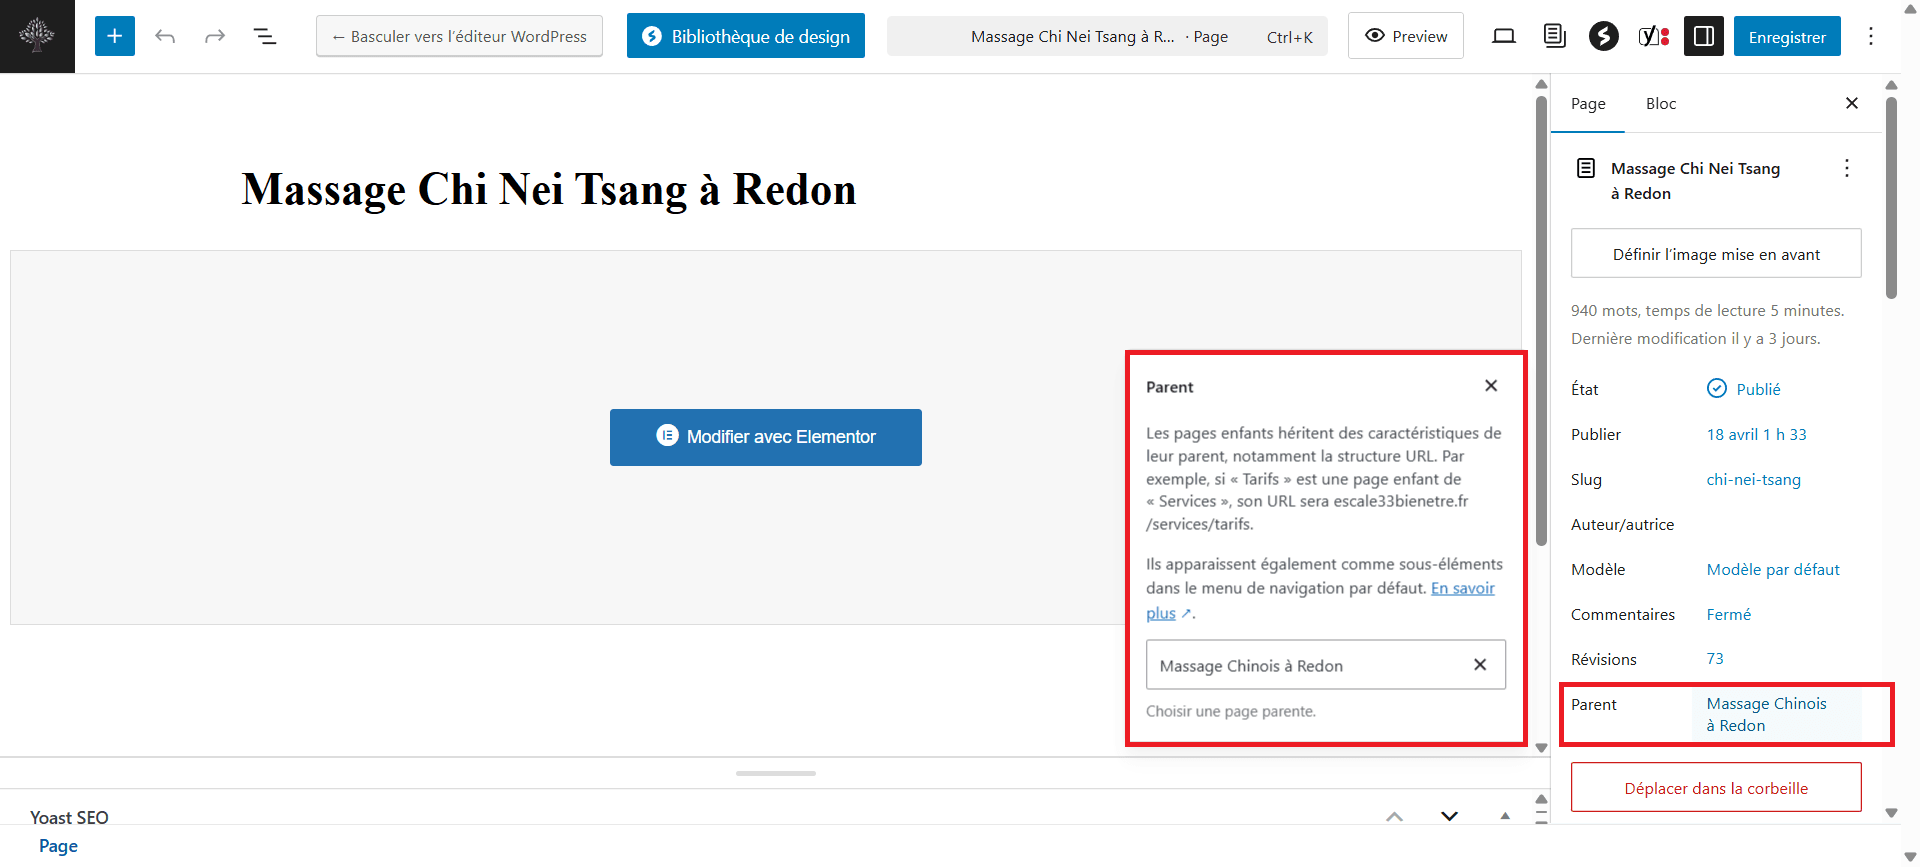Open the document overview list icon
The image size is (1920, 867).
click(x=264, y=37)
